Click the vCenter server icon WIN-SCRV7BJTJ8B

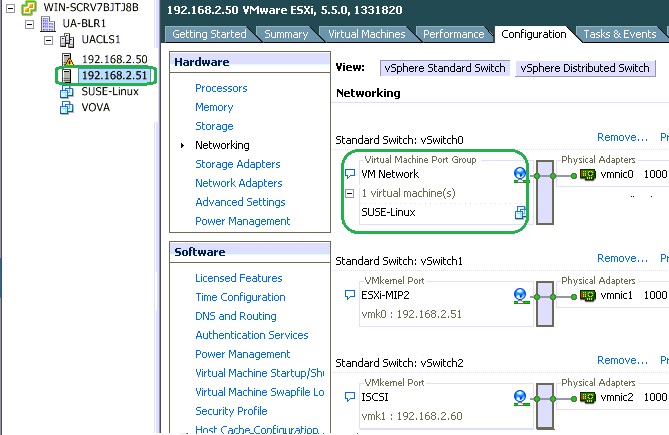point(29,7)
